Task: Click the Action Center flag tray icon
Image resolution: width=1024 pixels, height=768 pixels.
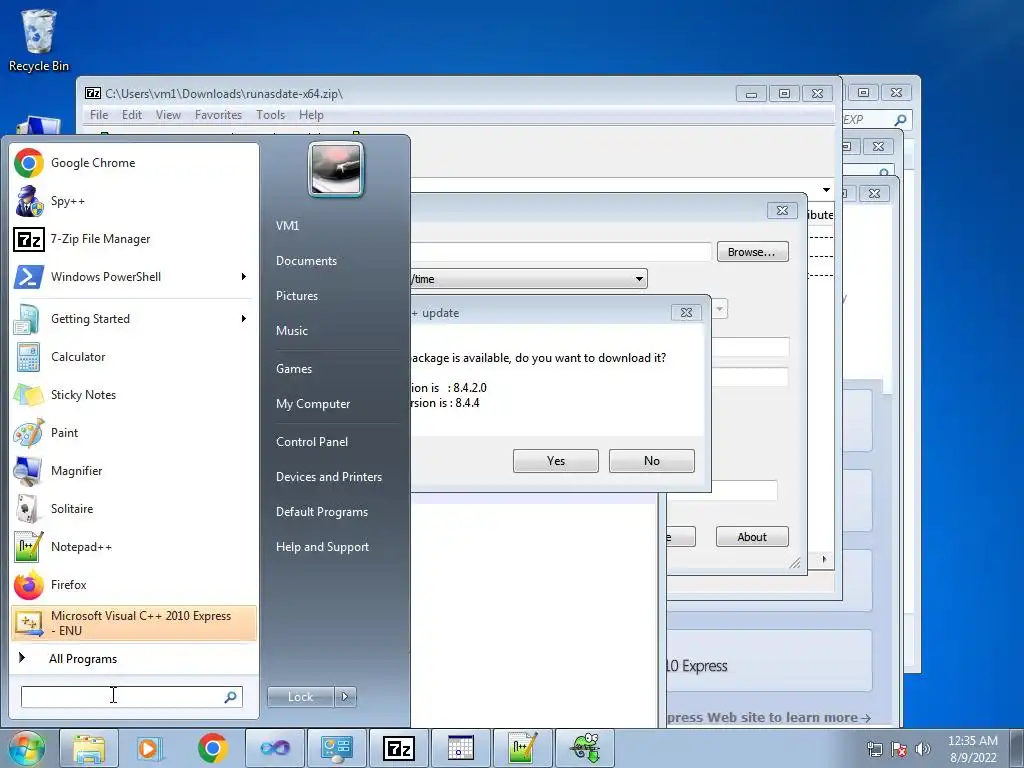Action: pos(899,749)
